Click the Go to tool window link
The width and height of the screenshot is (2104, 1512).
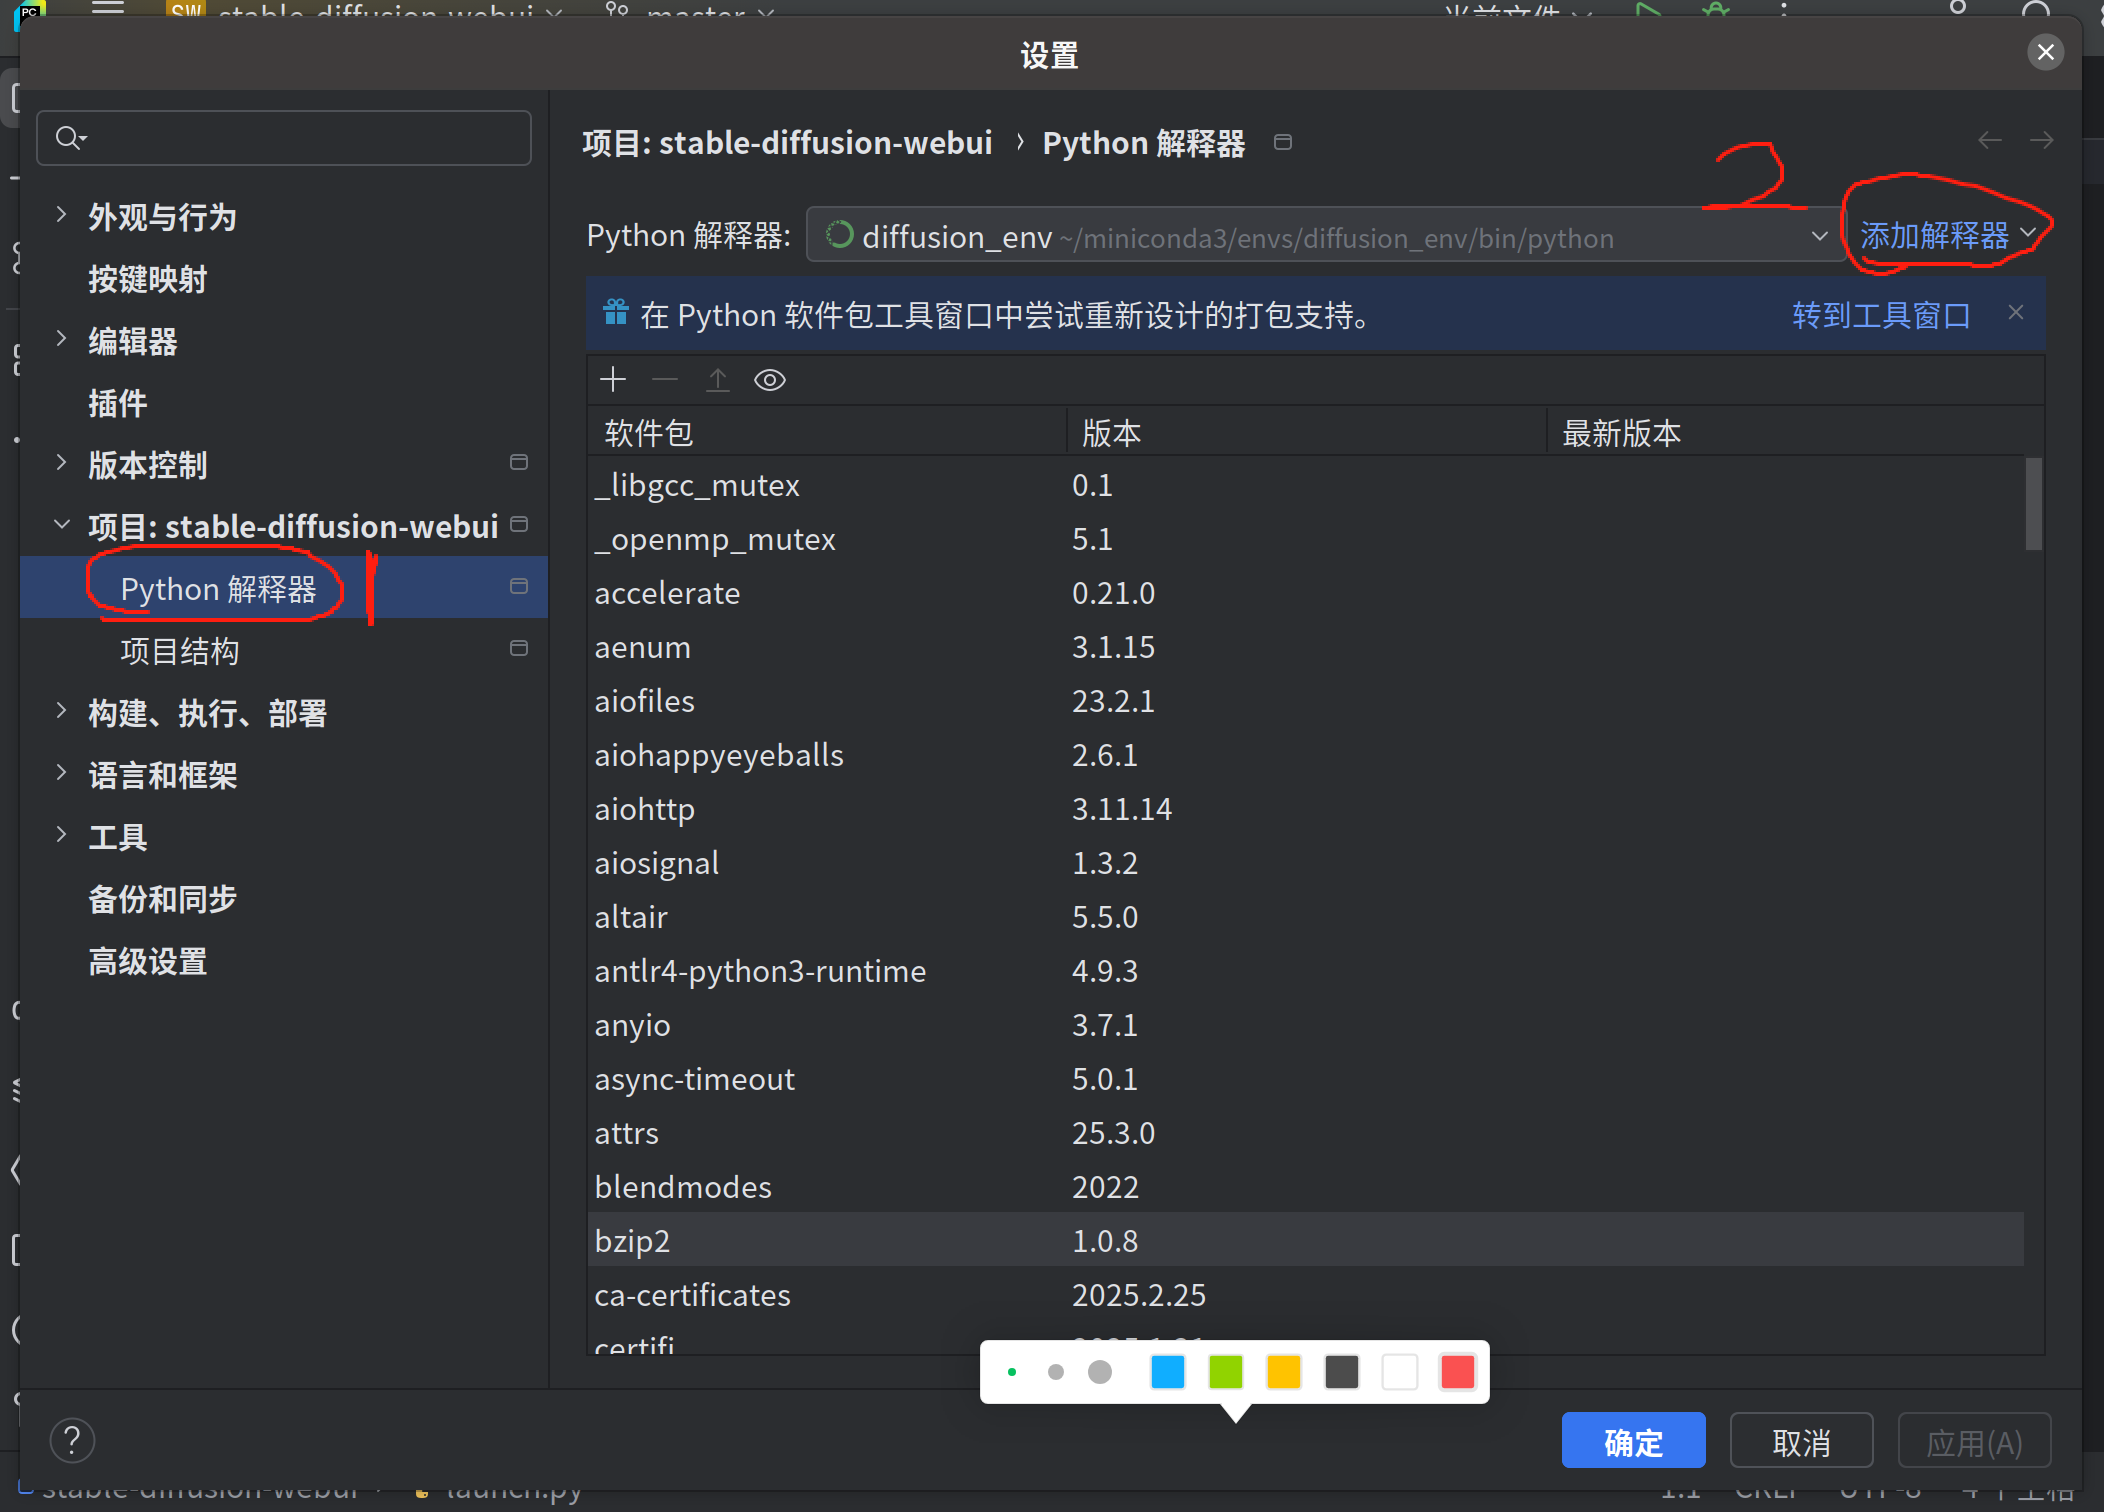1880,315
